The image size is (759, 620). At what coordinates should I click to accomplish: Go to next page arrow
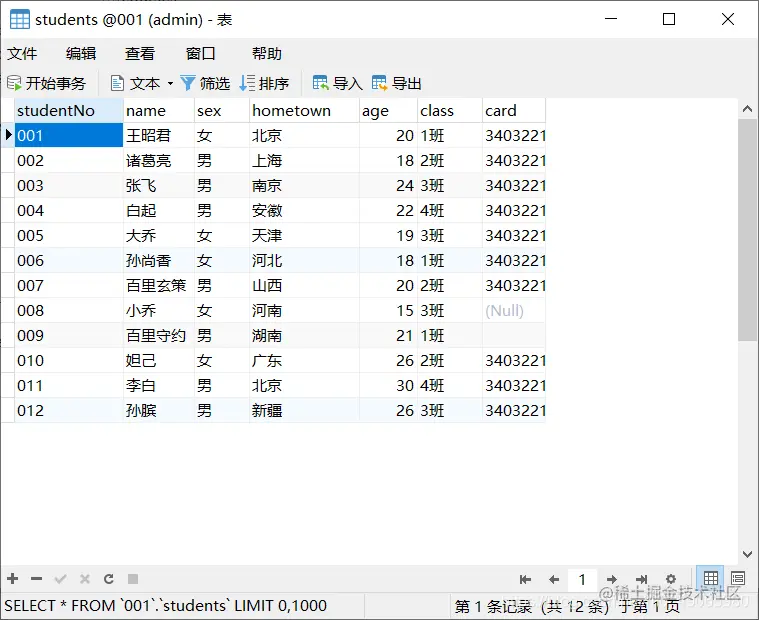(612, 579)
